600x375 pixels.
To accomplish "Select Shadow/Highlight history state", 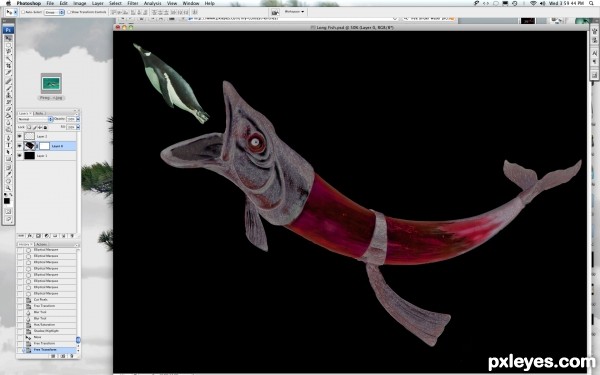I will coord(47,331).
